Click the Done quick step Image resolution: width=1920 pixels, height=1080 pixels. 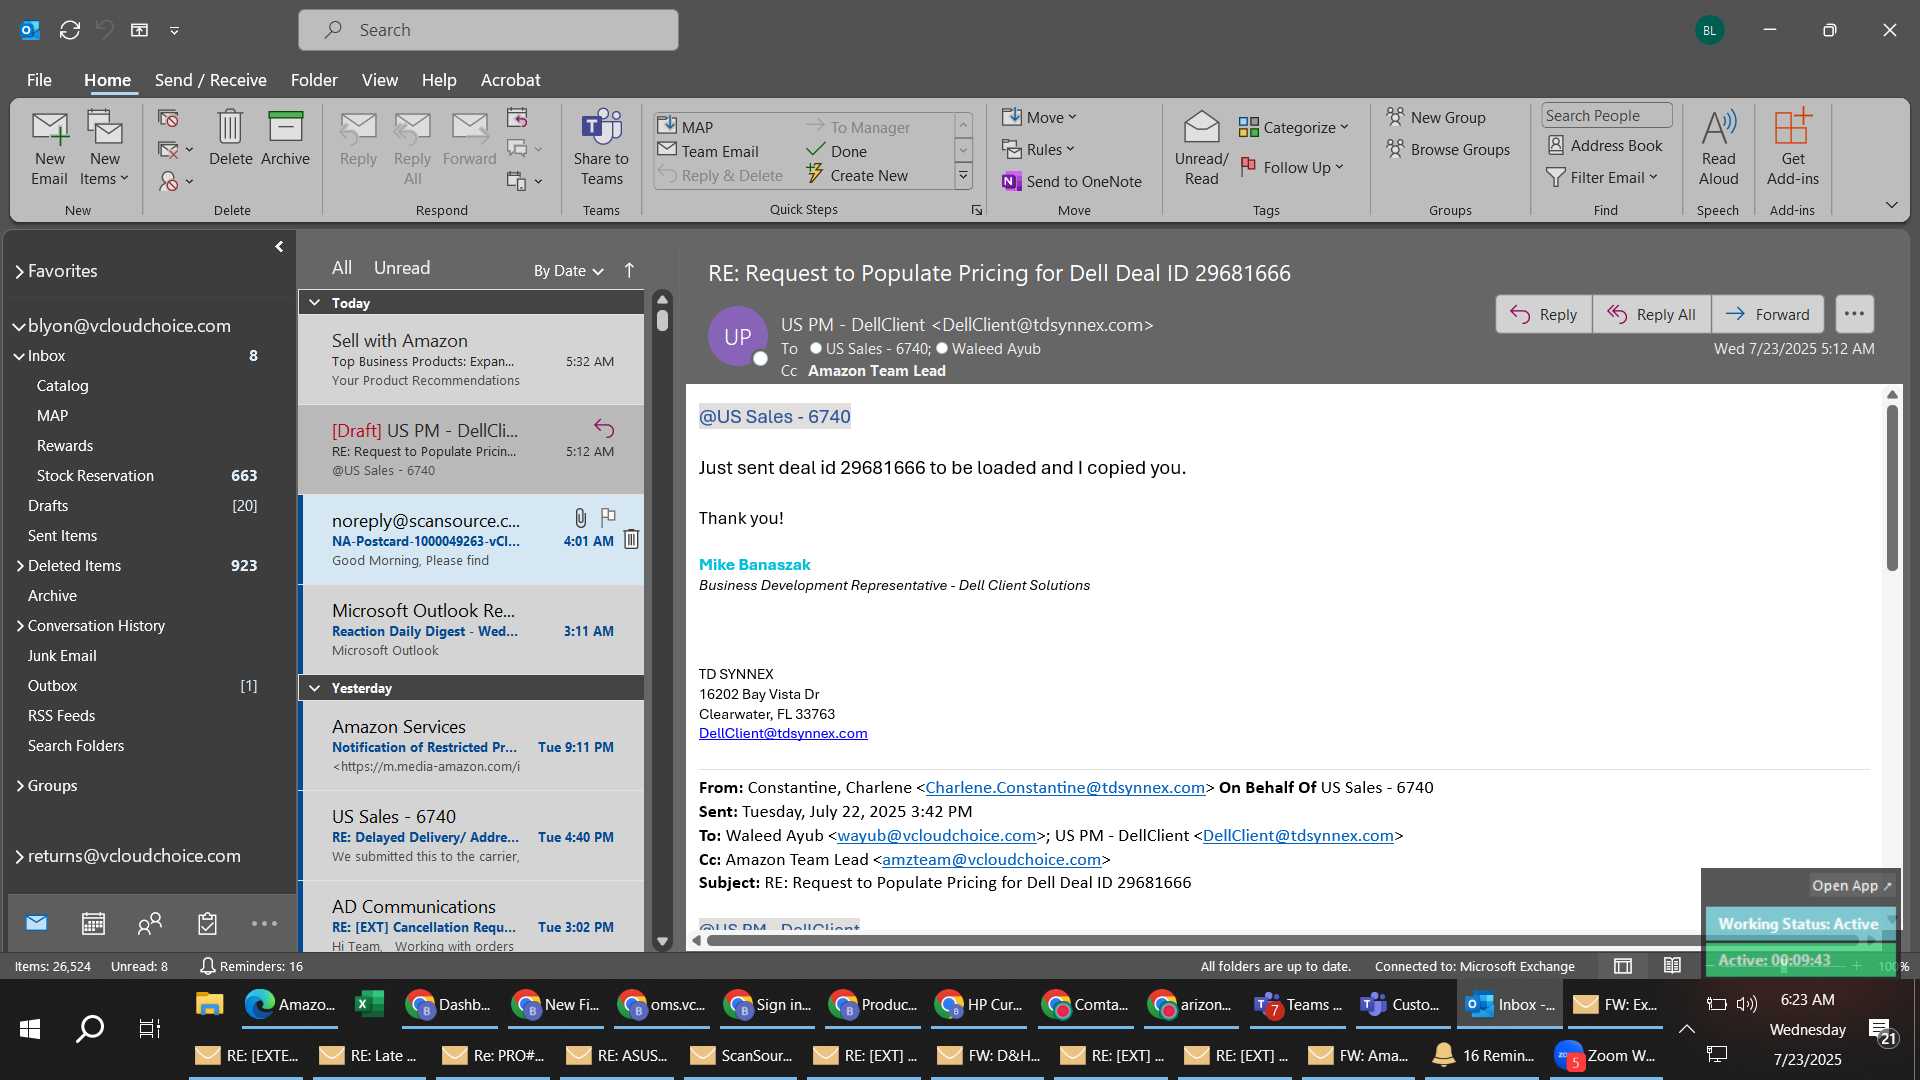point(837,151)
